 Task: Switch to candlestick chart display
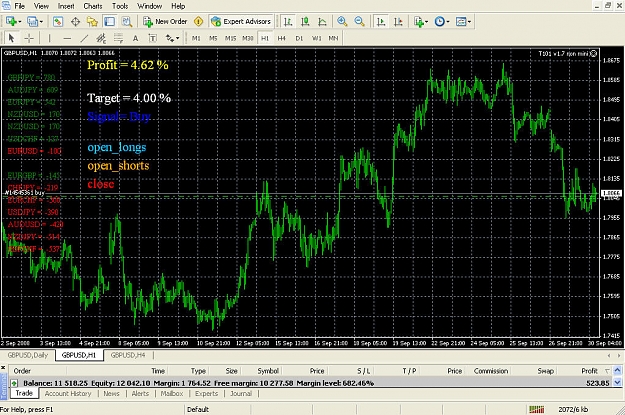tap(305, 22)
